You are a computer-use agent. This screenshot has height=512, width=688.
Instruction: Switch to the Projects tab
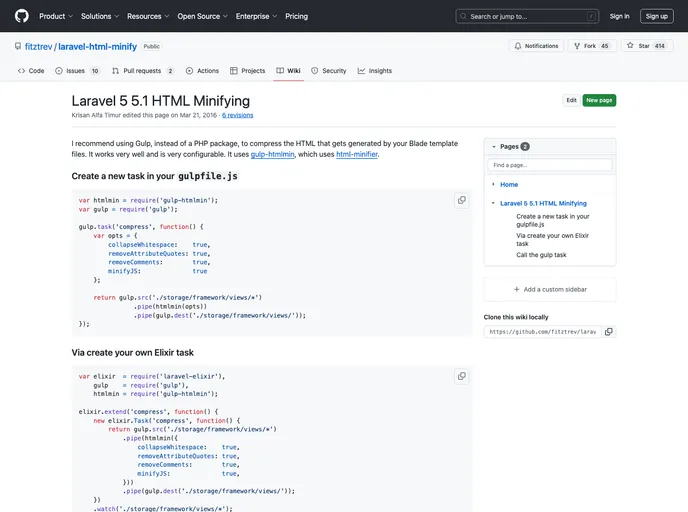point(247,71)
